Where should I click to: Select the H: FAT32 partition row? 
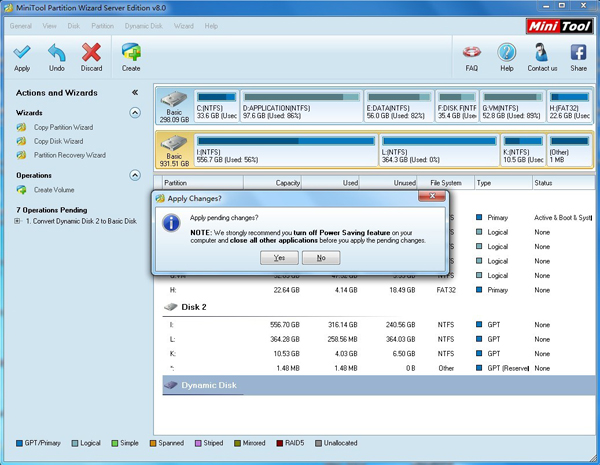click(379, 290)
